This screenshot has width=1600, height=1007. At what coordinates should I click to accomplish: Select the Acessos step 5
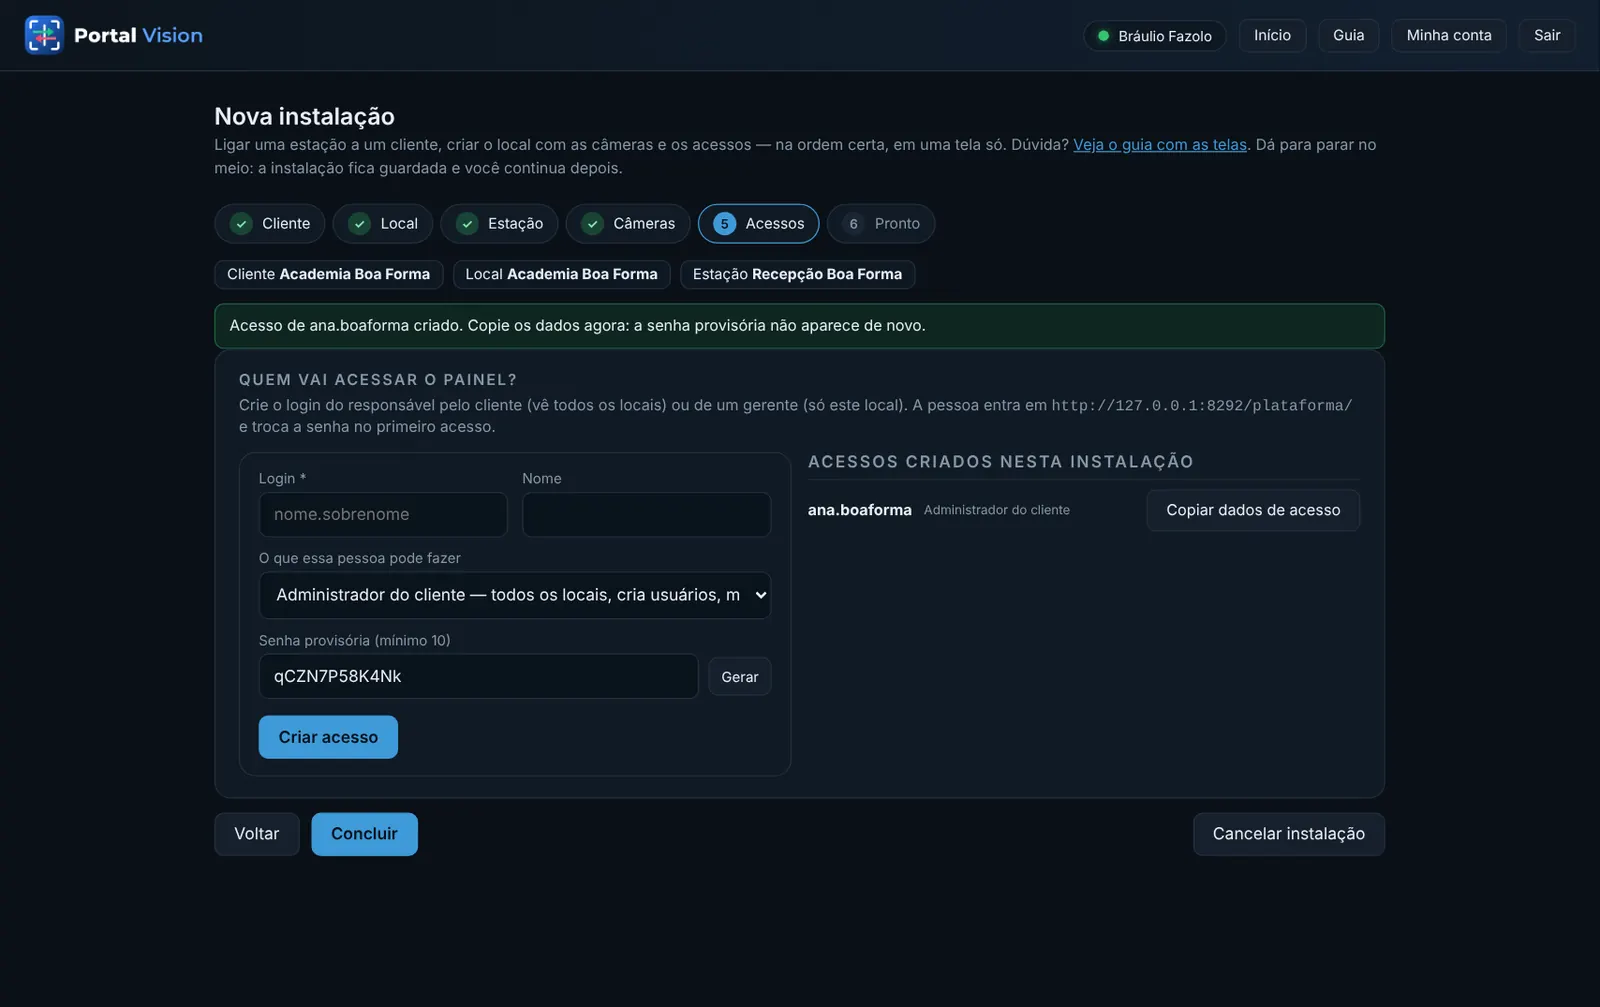tap(759, 224)
